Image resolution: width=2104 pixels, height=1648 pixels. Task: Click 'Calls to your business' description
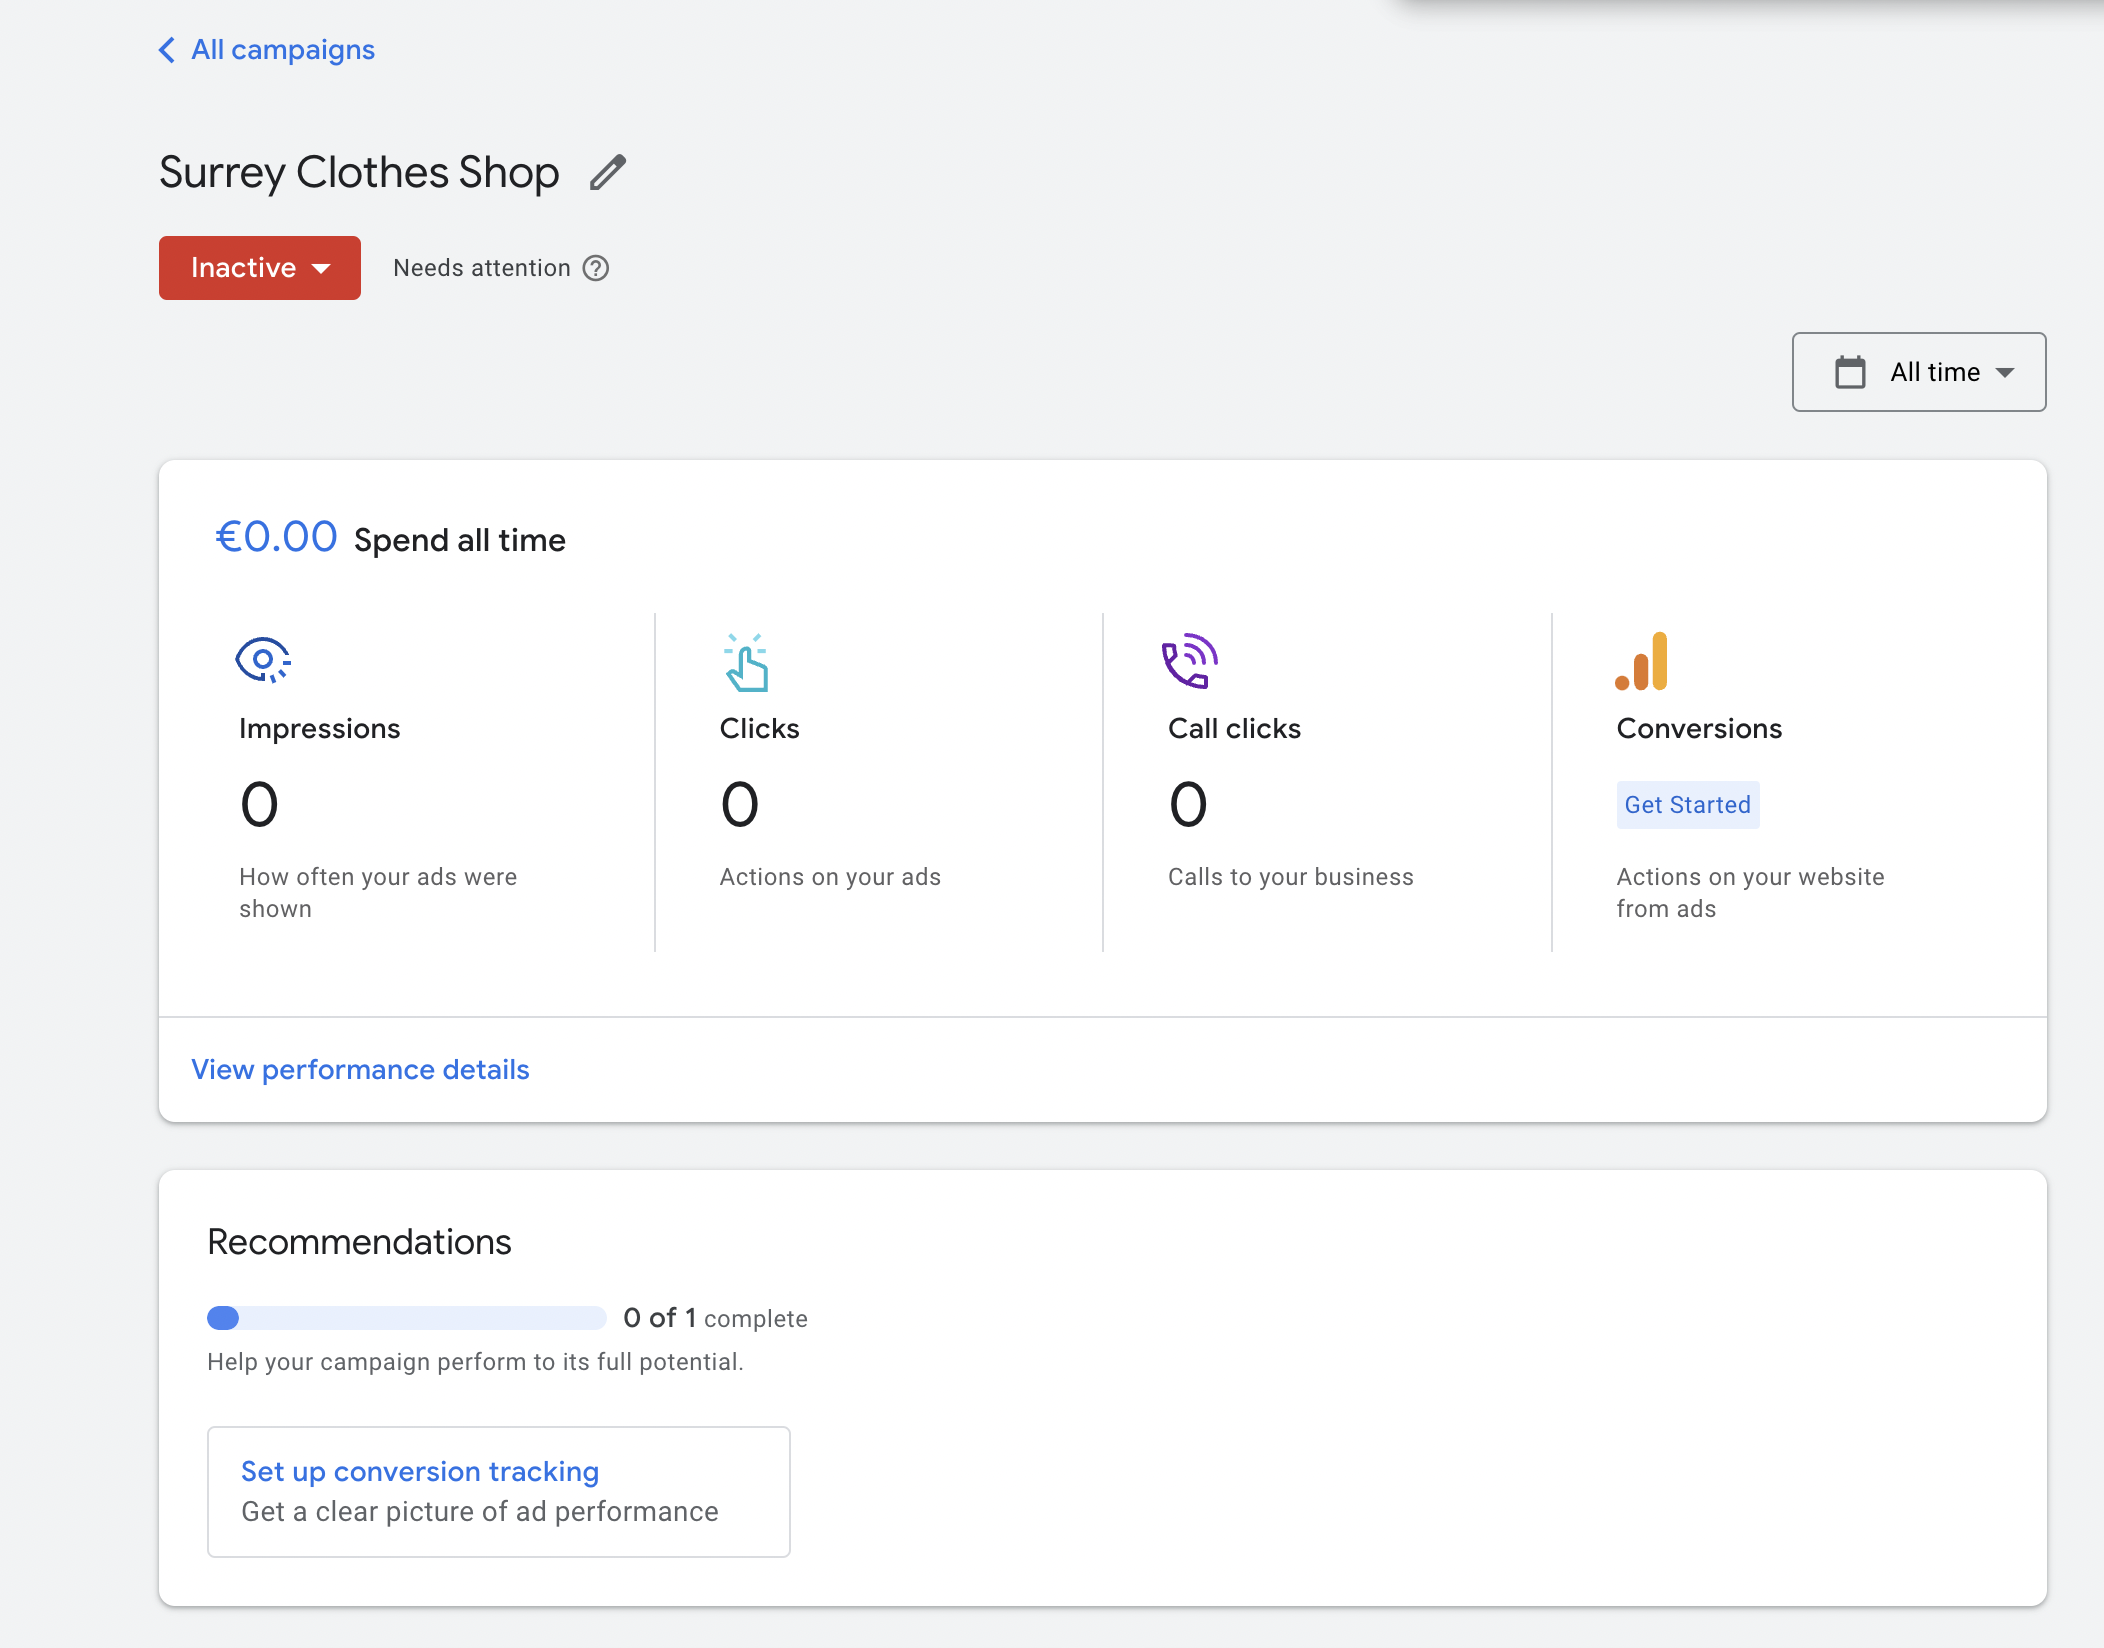click(1291, 877)
